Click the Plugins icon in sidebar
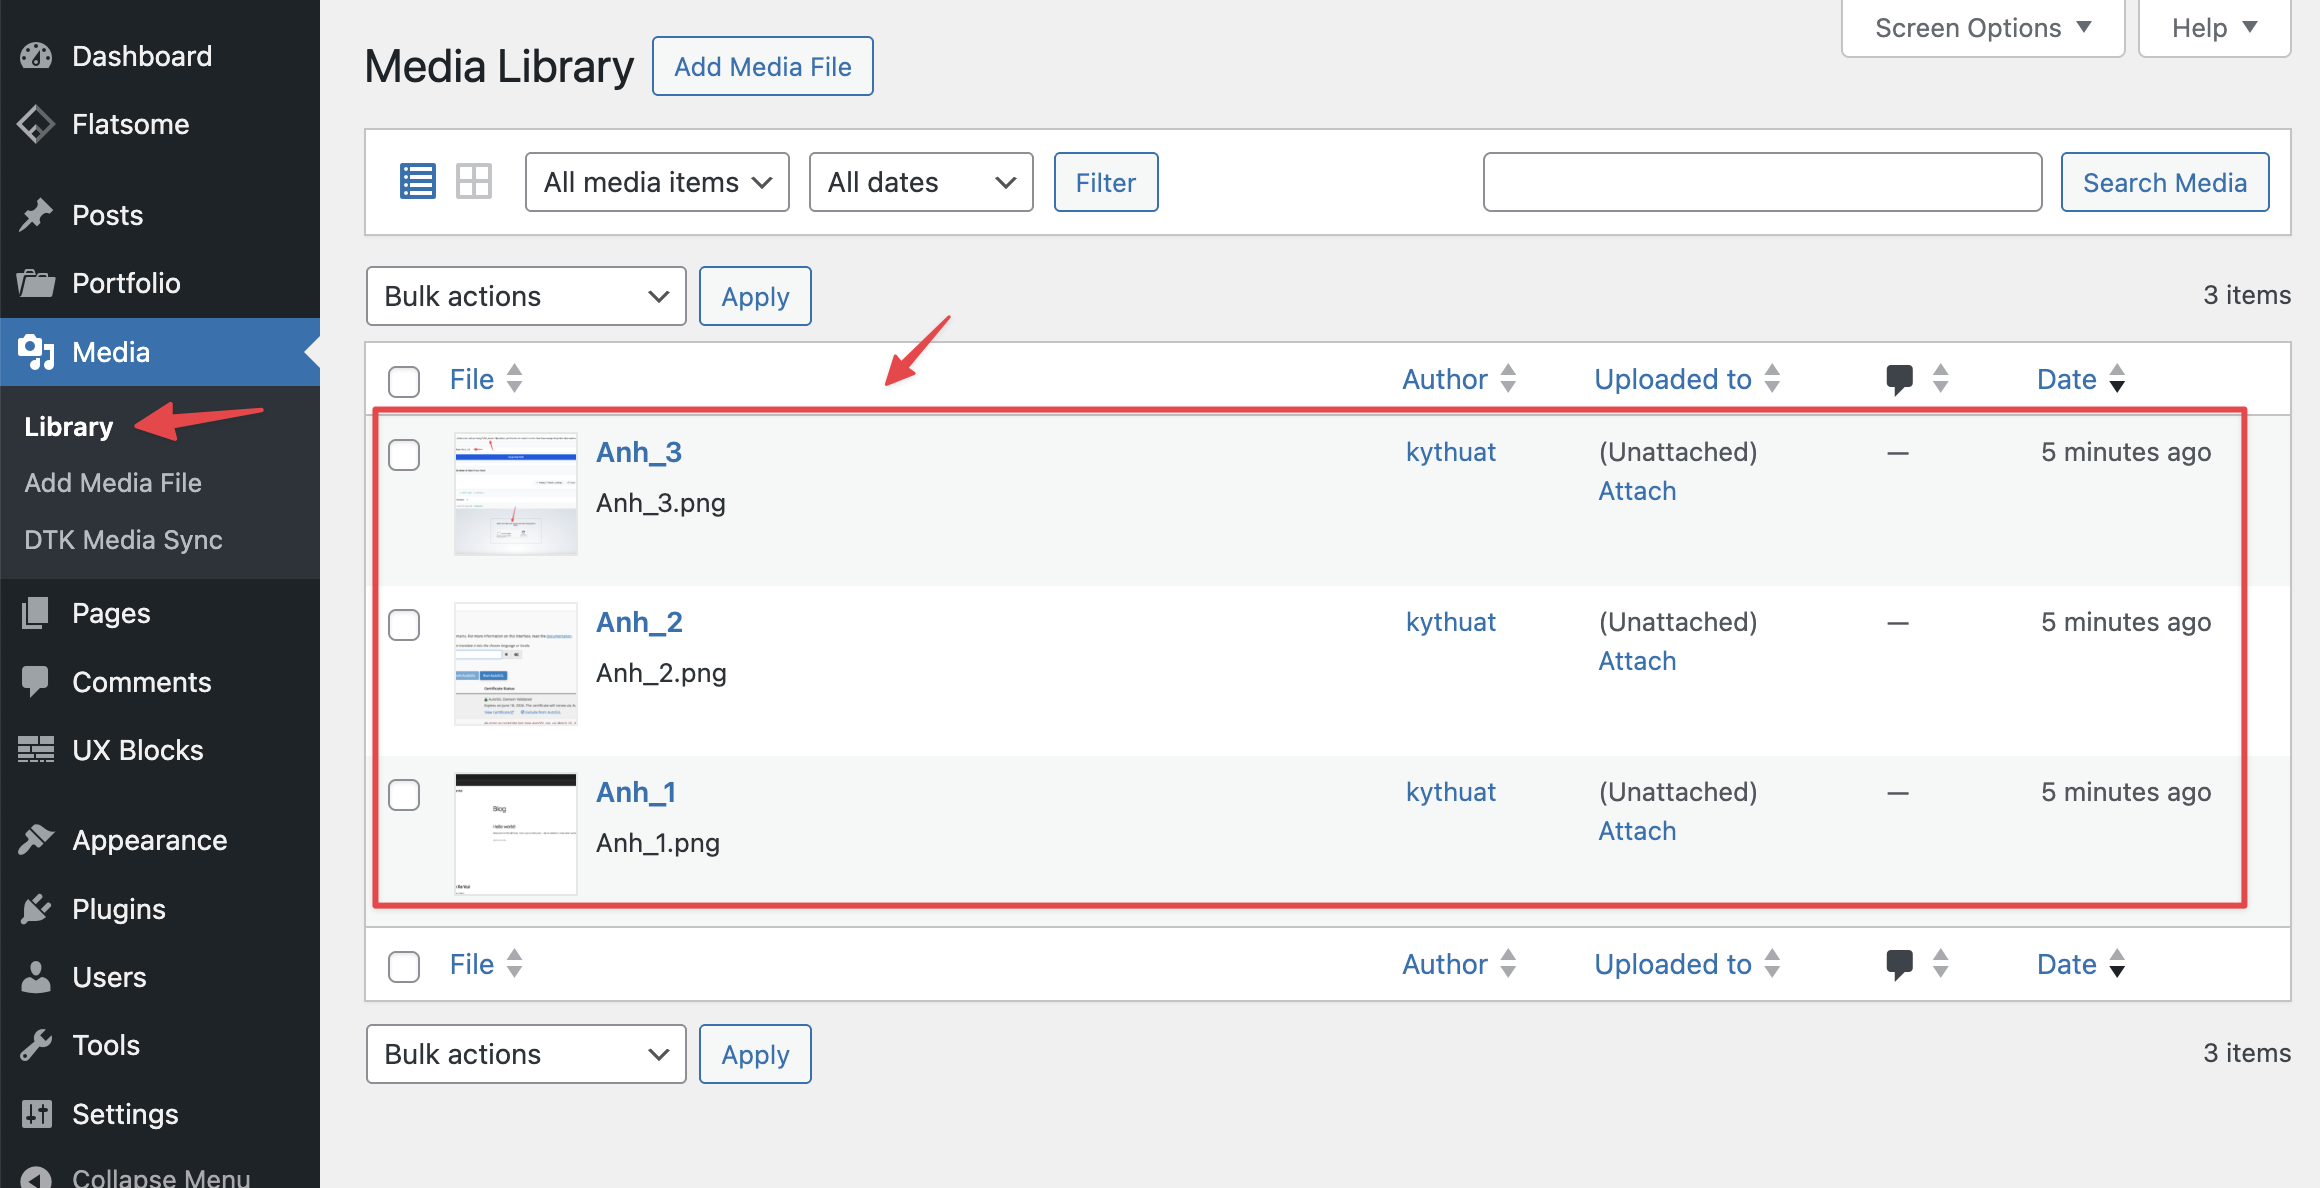Screen dimensions: 2320x1188 [x=36, y=908]
